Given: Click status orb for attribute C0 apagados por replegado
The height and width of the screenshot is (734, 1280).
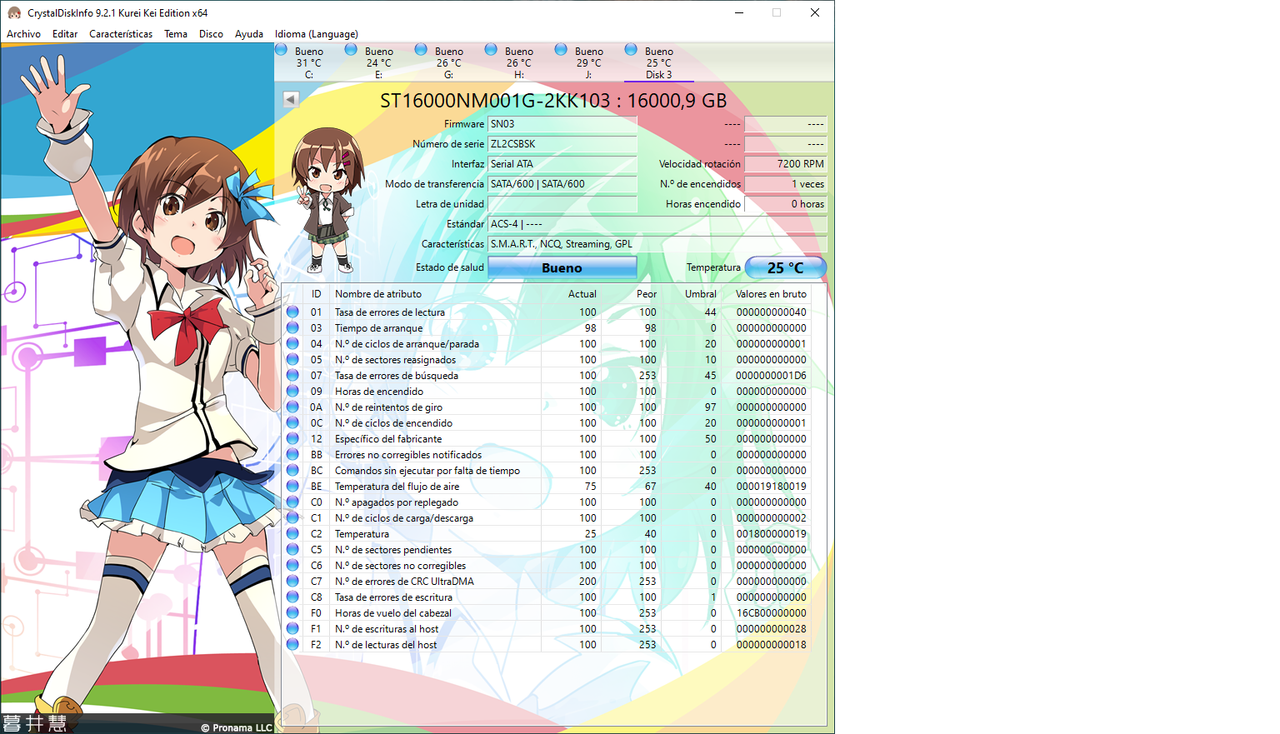Looking at the screenshot, I should (x=293, y=502).
